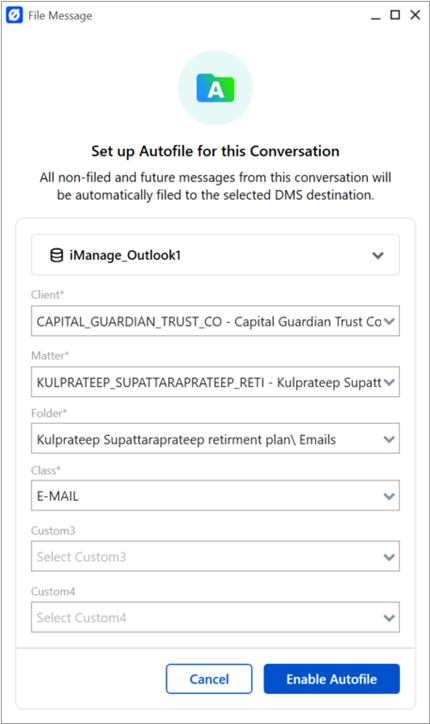The height and width of the screenshot is (724, 430).
Task: Open the Matter dropdown arrow
Action: click(x=389, y=382)
